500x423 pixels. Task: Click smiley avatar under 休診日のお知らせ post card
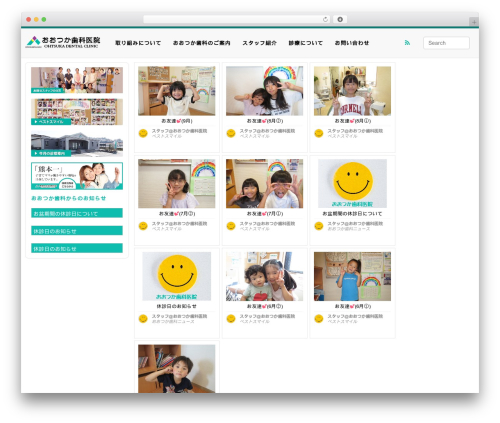pos(143,319)
